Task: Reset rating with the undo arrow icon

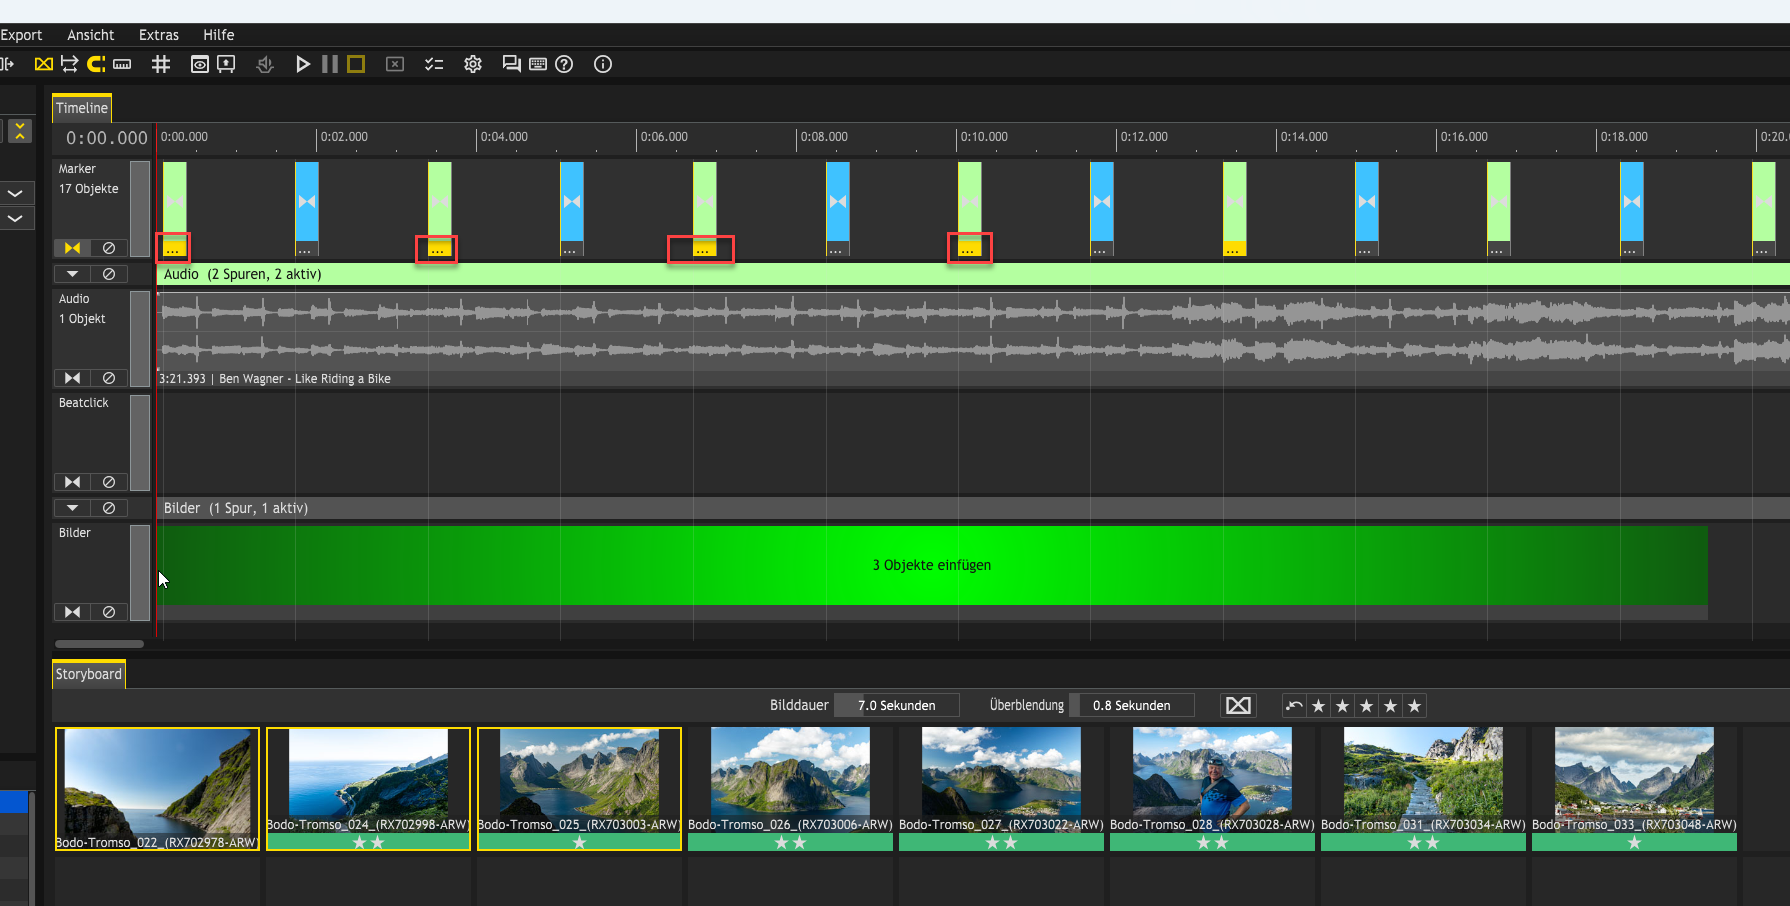Action: (1295, 706)
